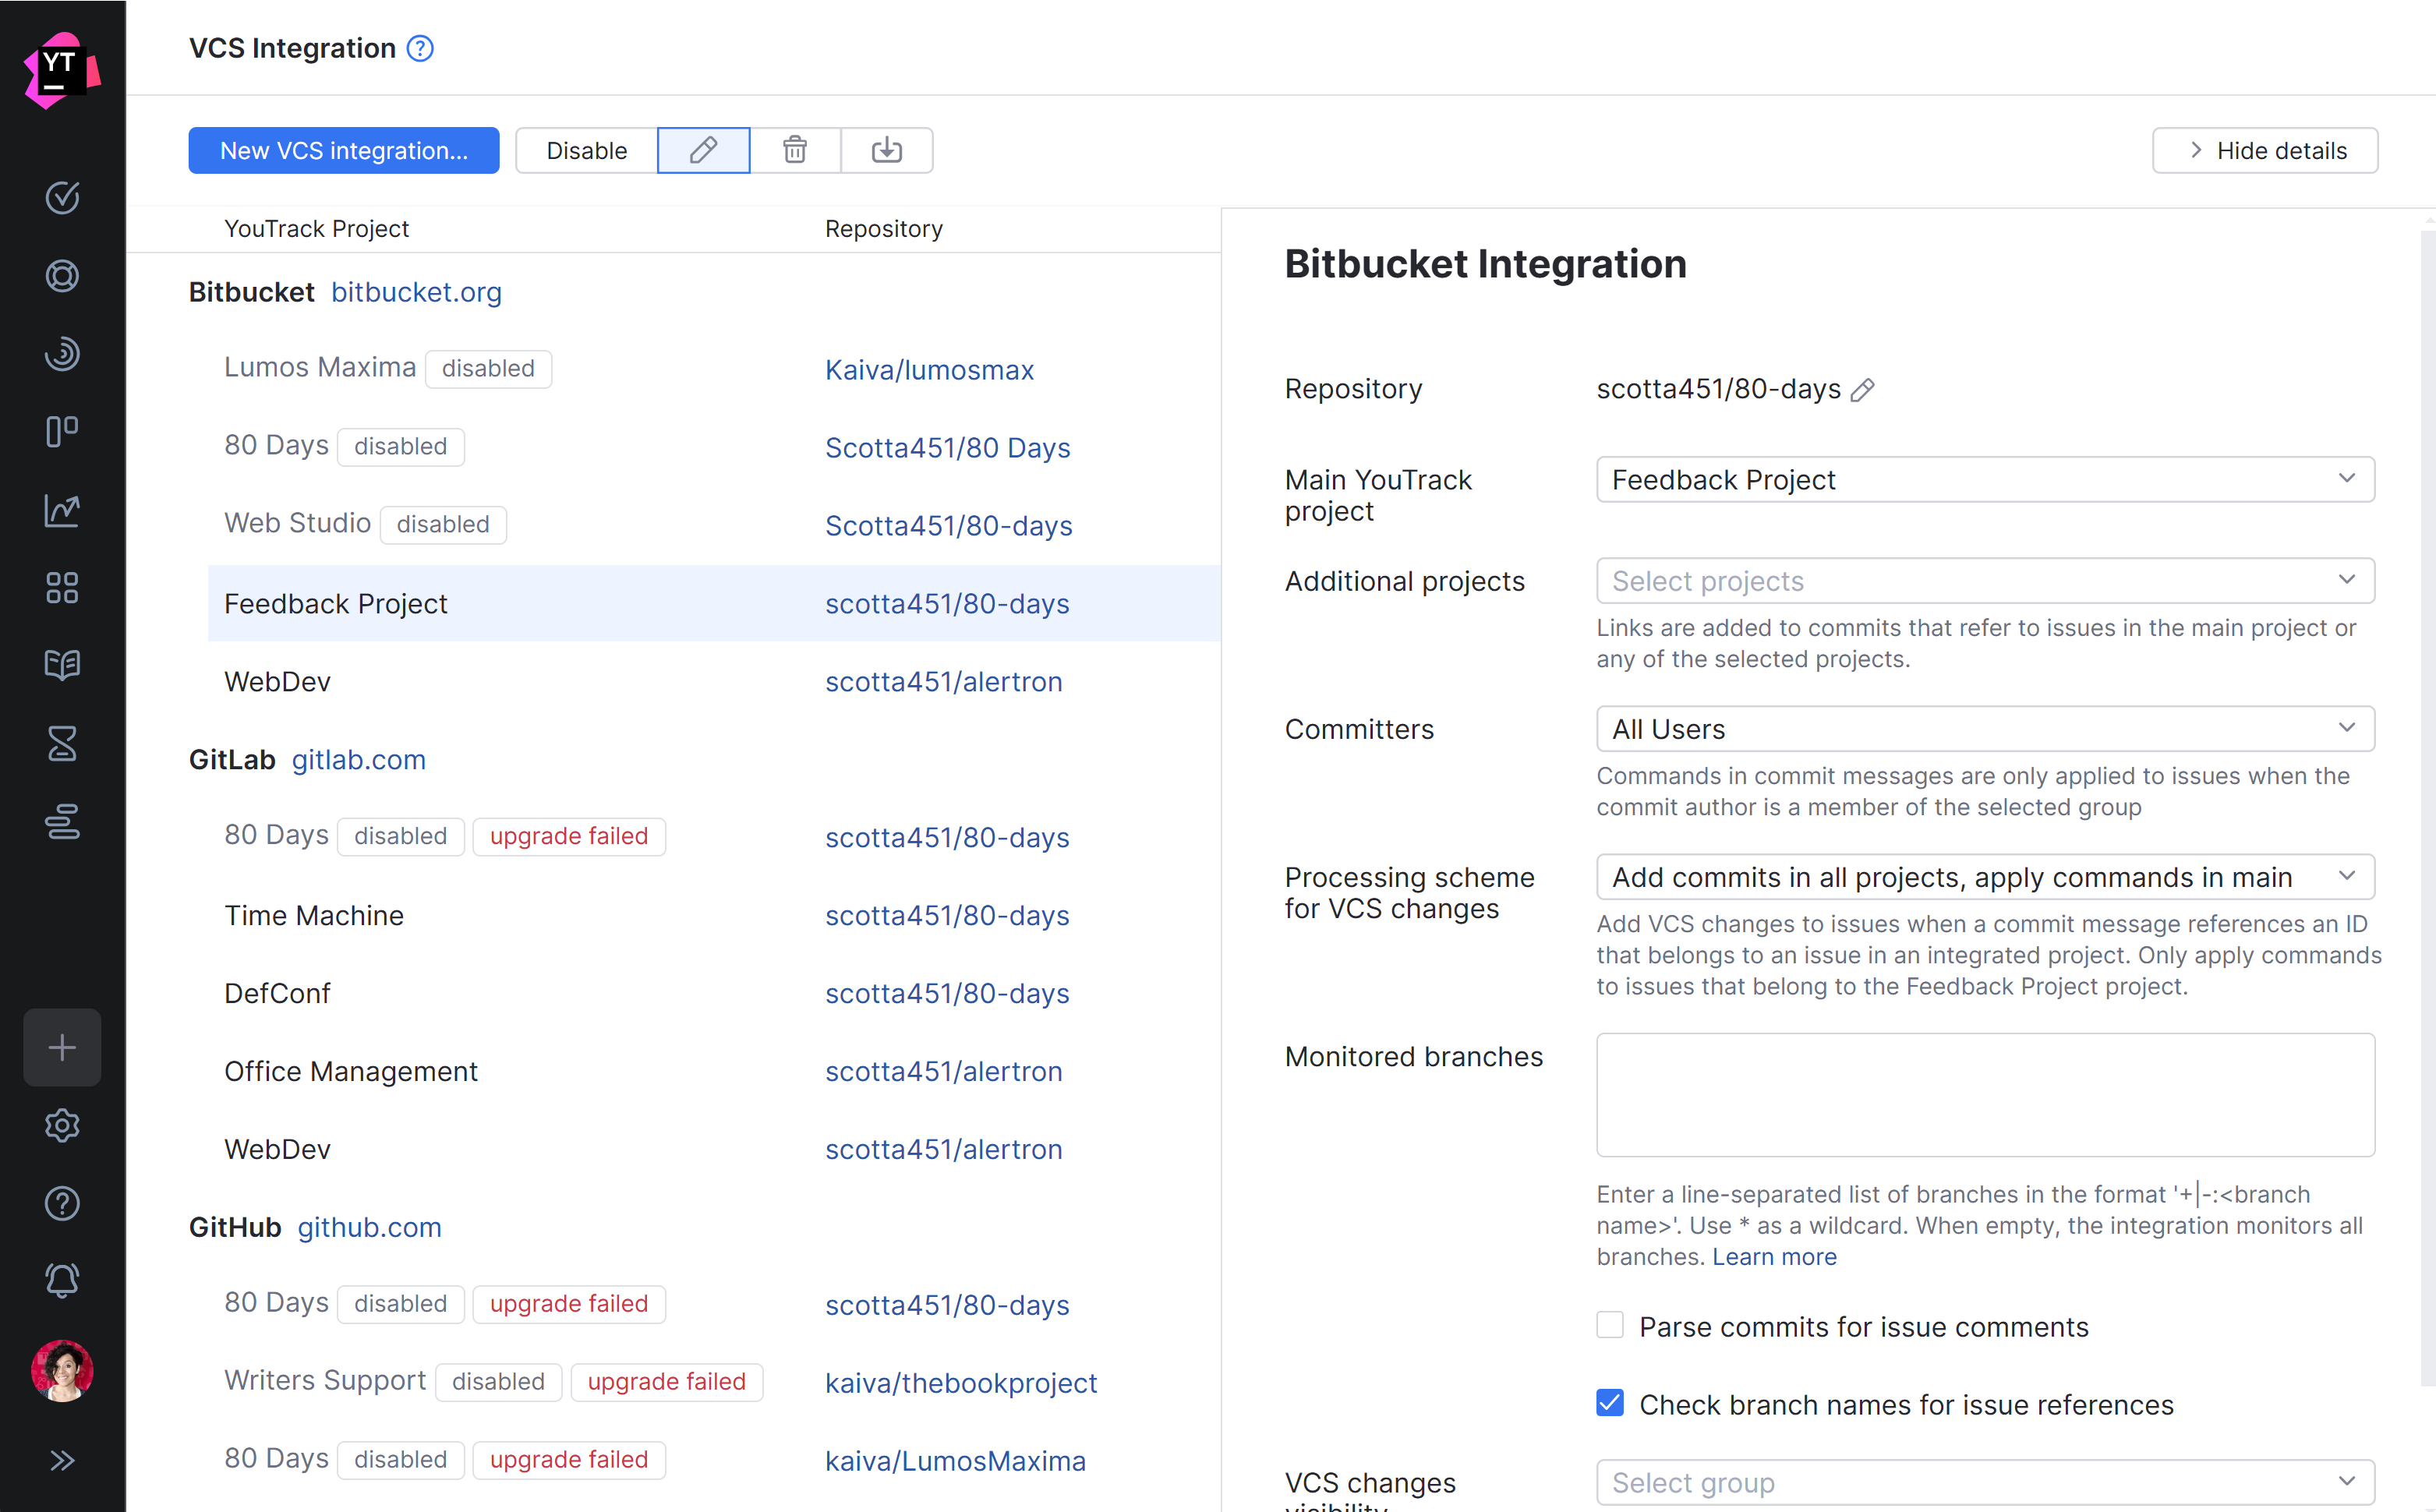2436x1512 pixels.
Task: Open the bitbucket.org link
Action: click(x=416, y=292)
